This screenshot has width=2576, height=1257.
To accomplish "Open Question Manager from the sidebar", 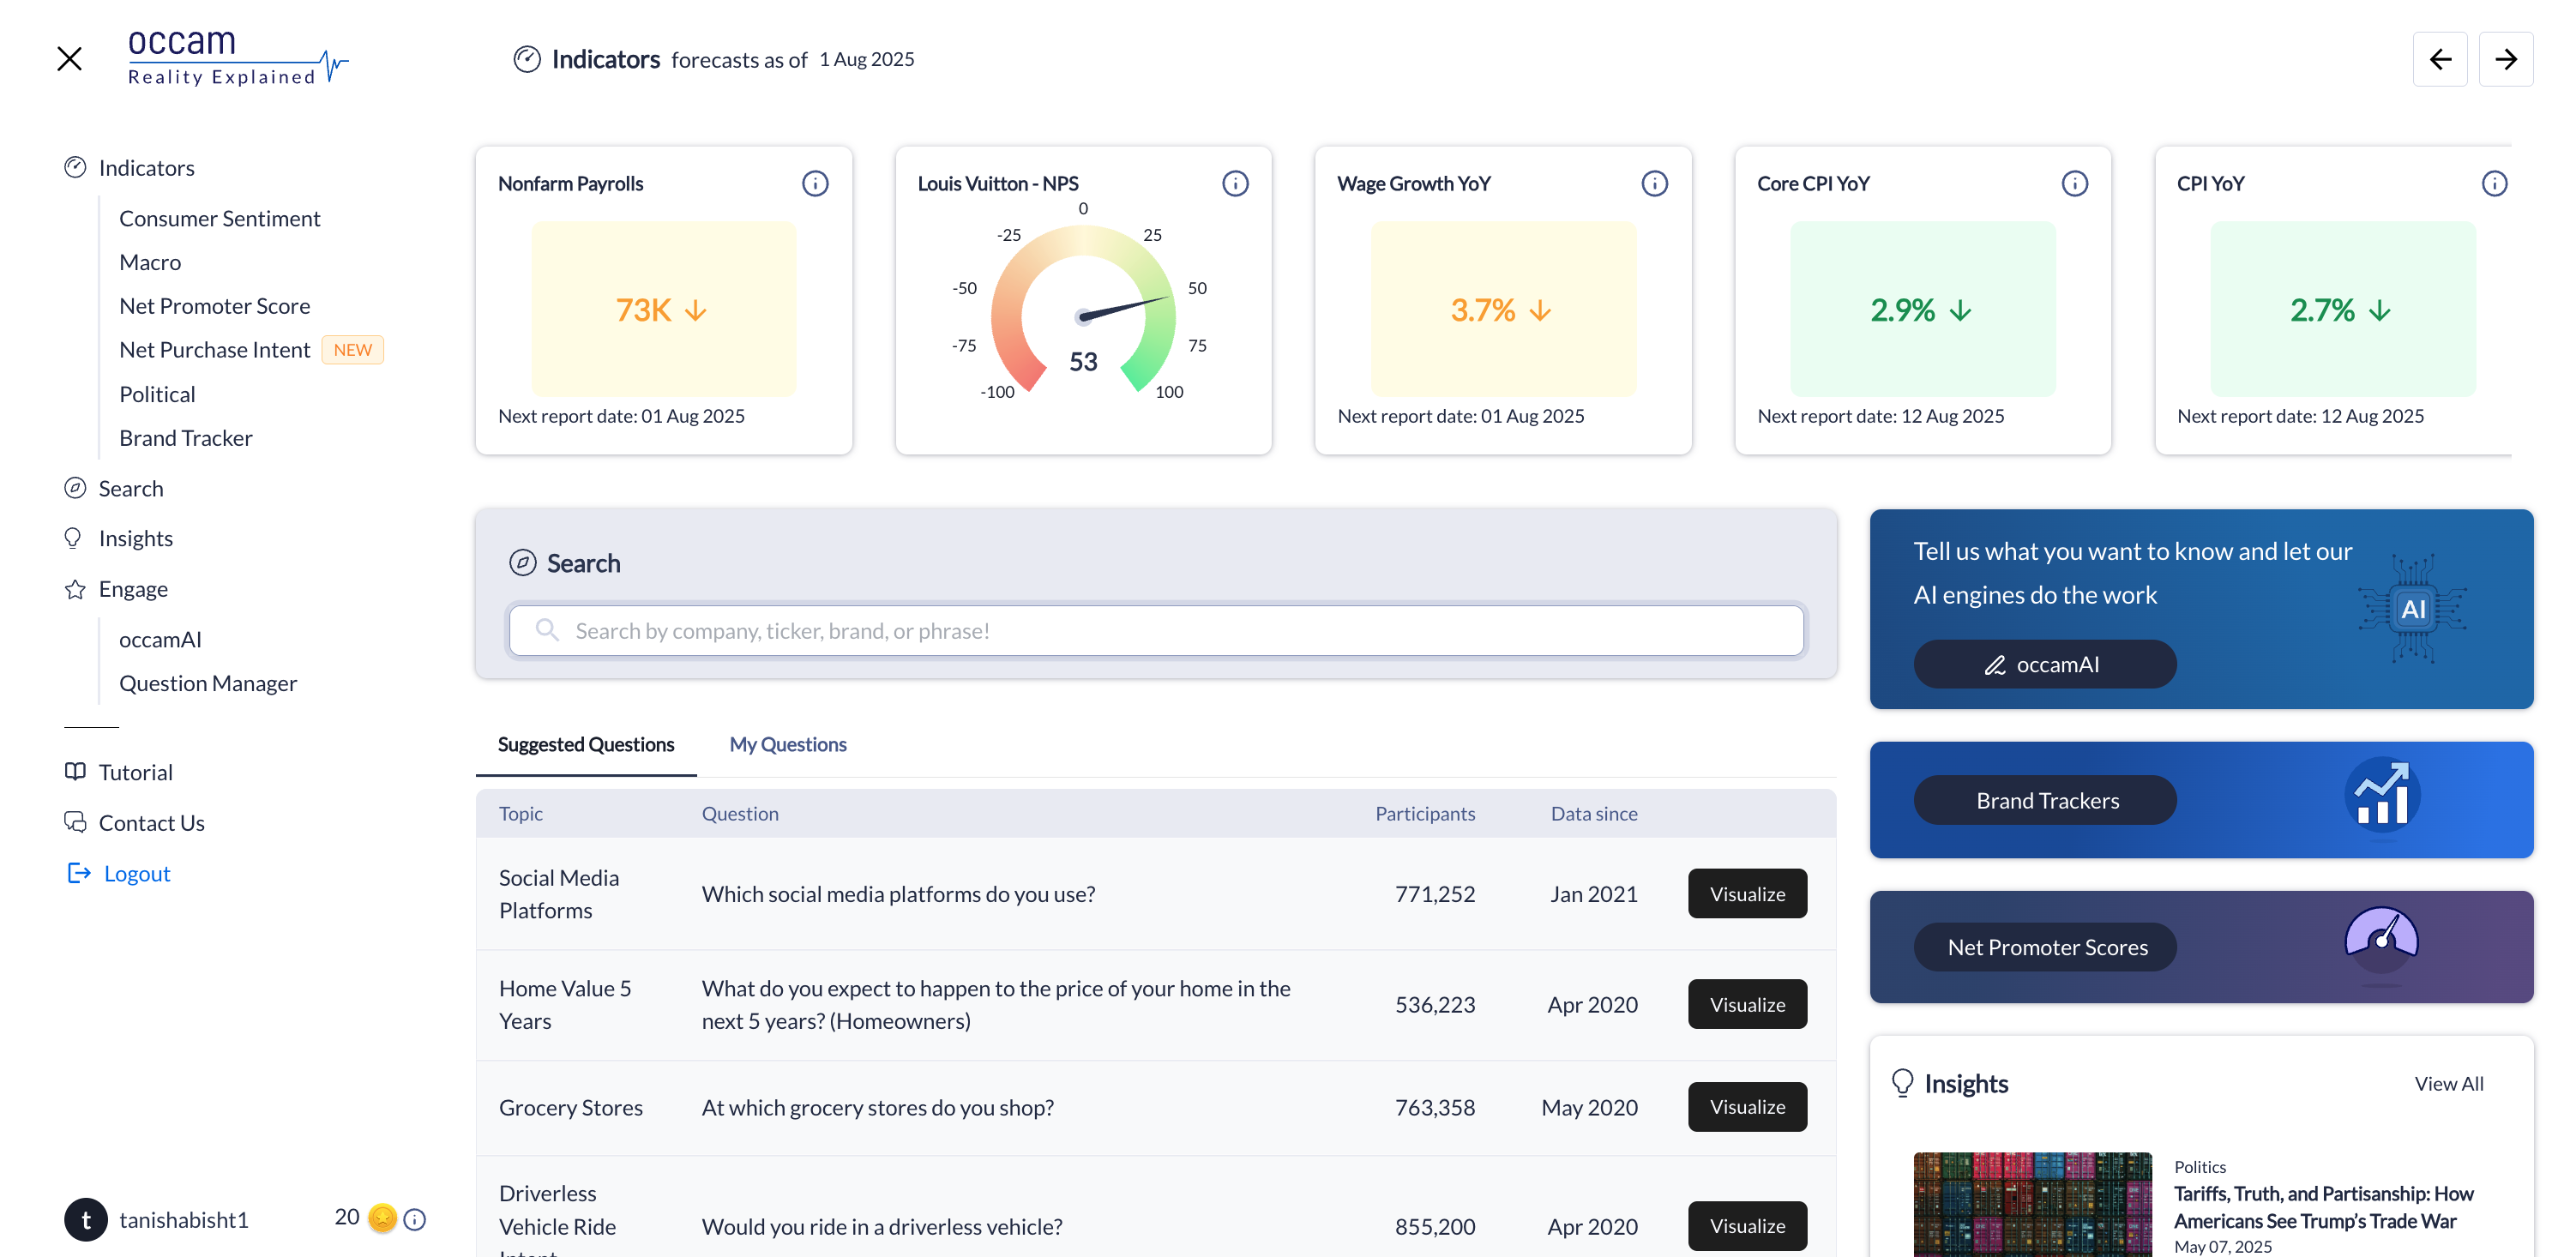I will [208, 683].
